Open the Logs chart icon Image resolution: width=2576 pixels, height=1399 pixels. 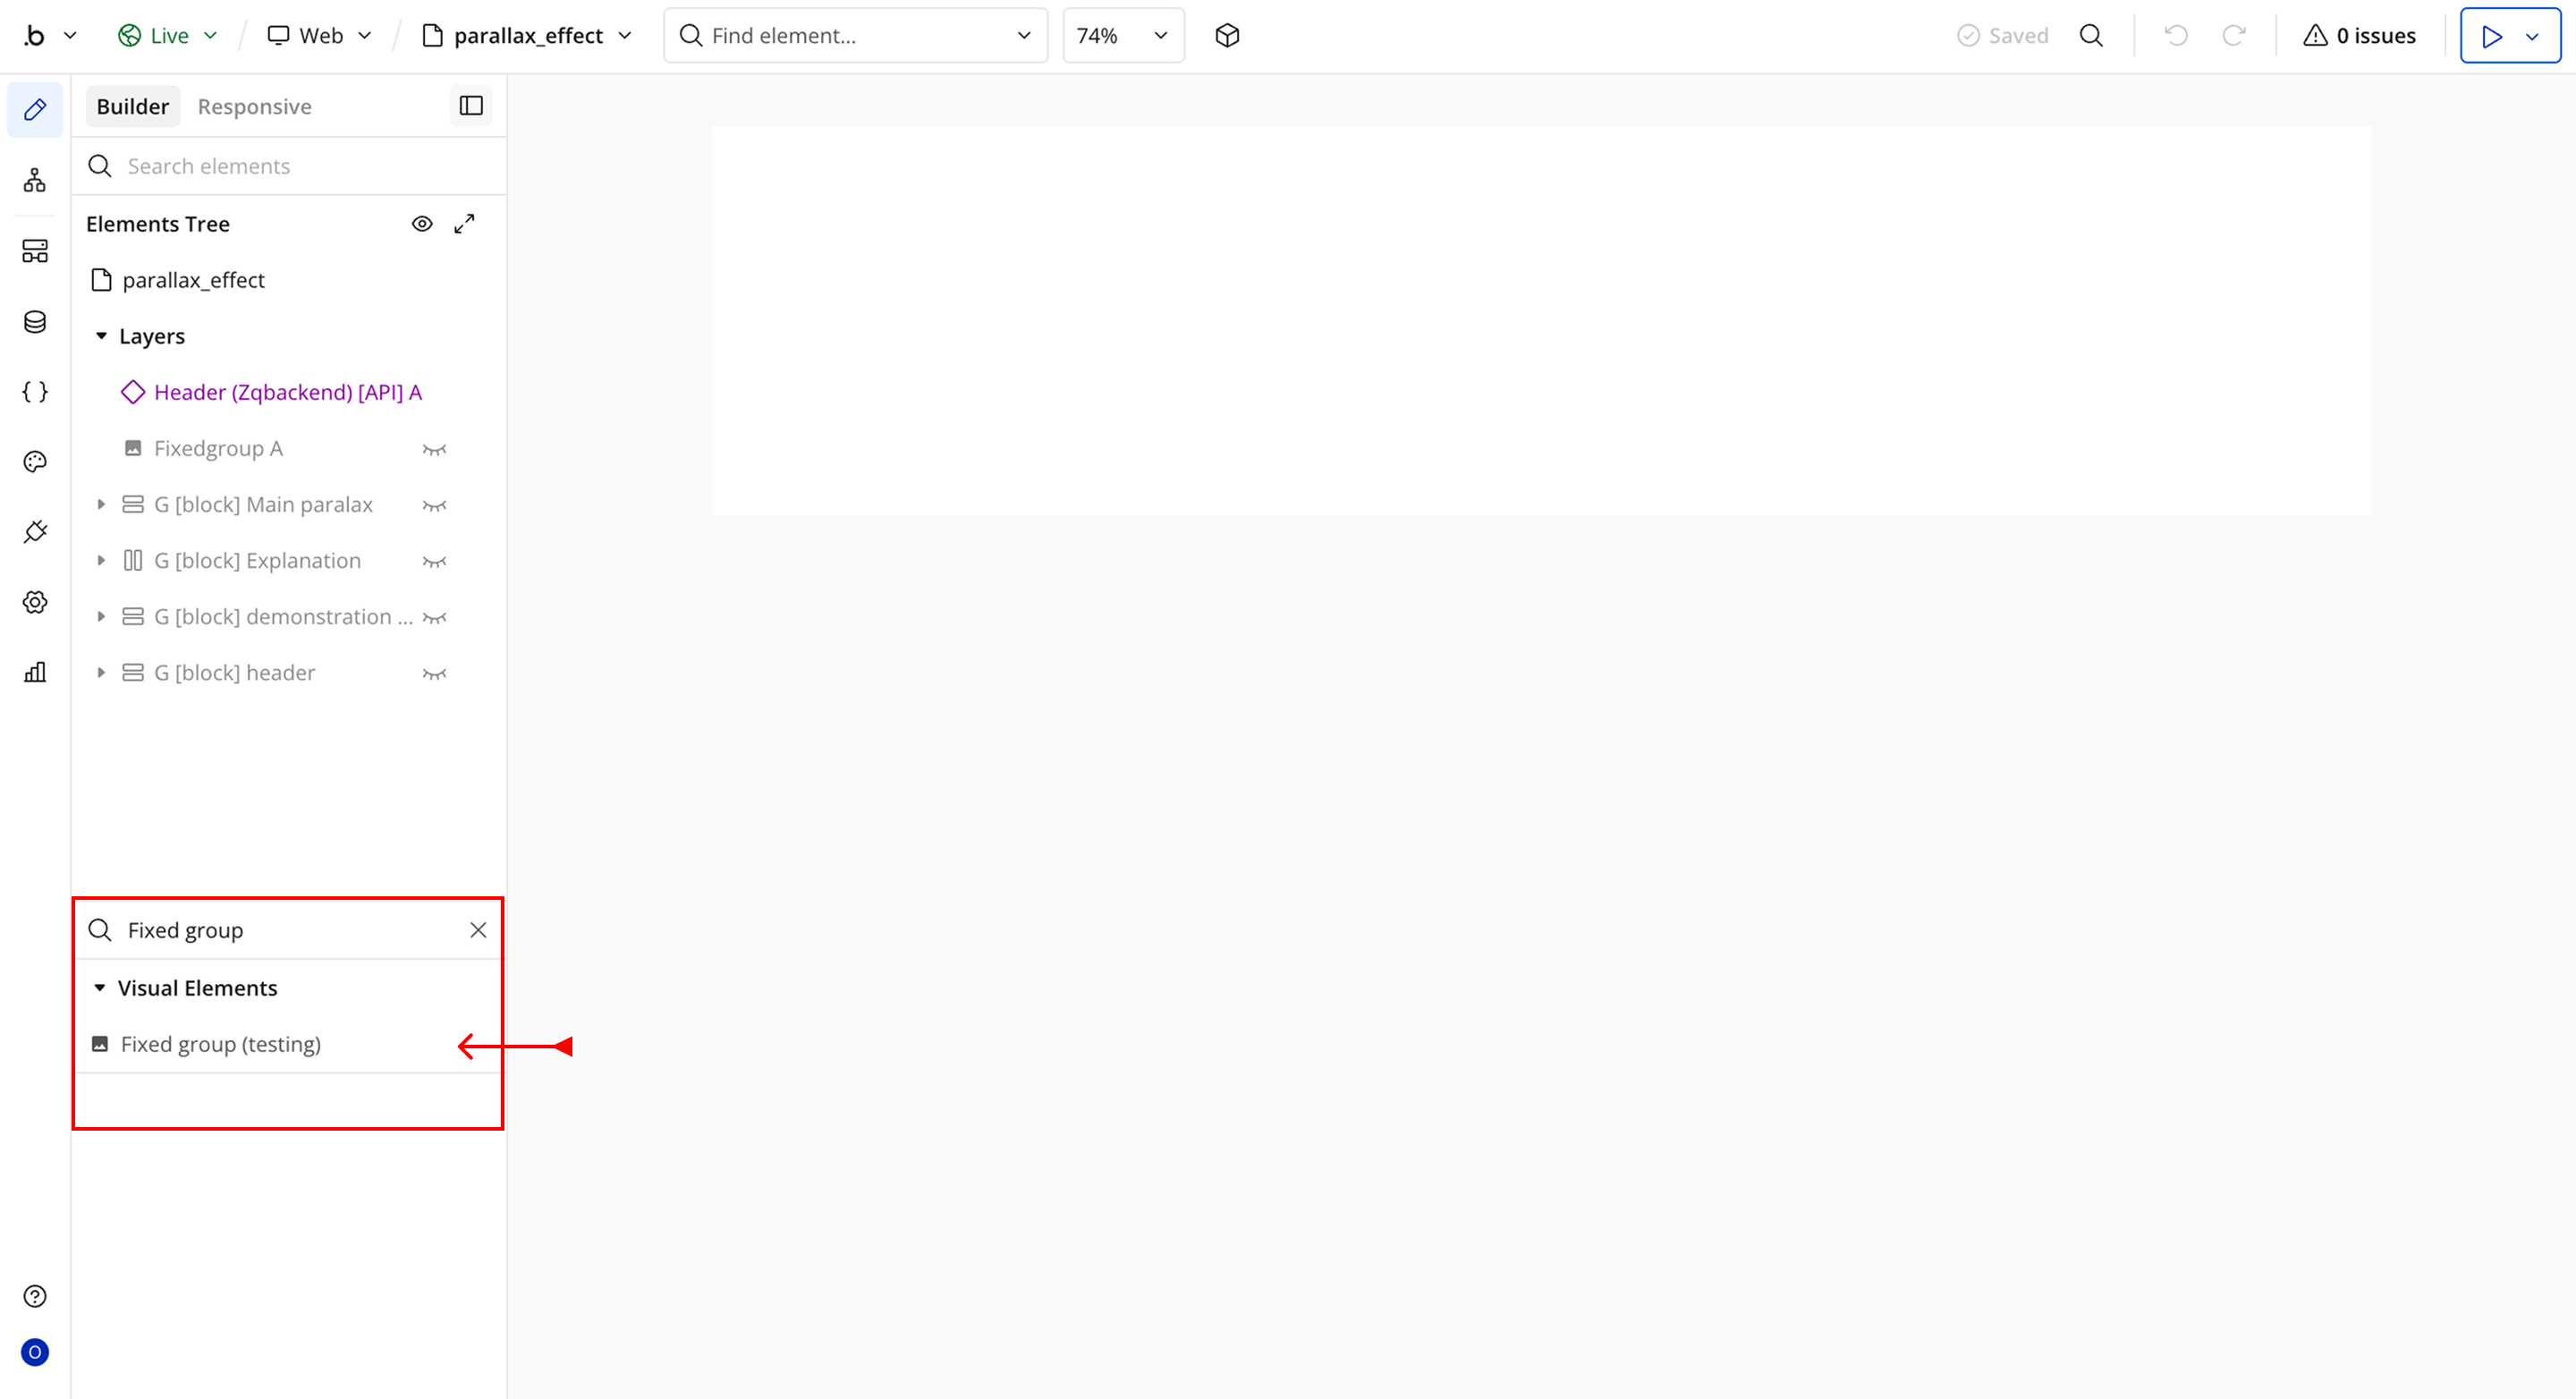[x=35, y=672]
